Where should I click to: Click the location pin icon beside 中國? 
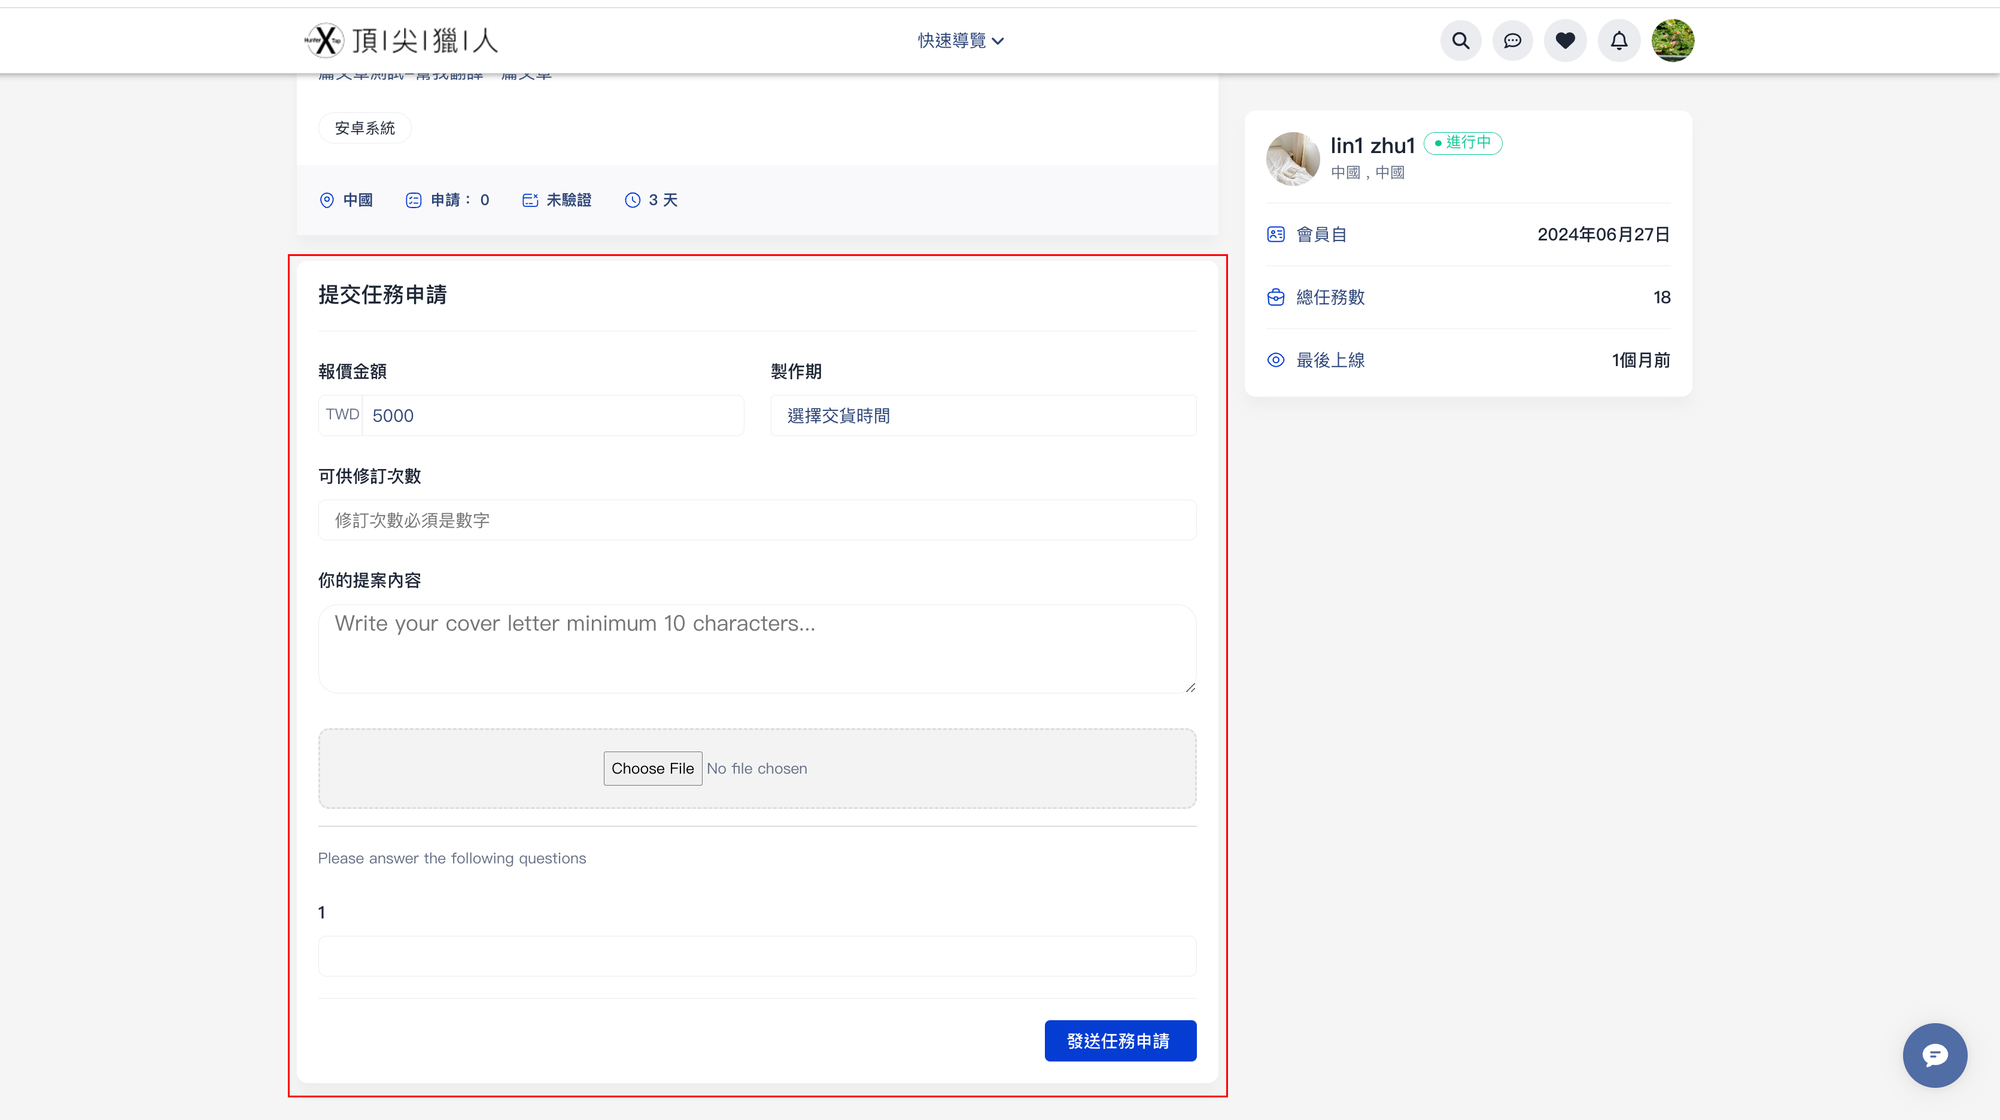(x=327, y=200)
